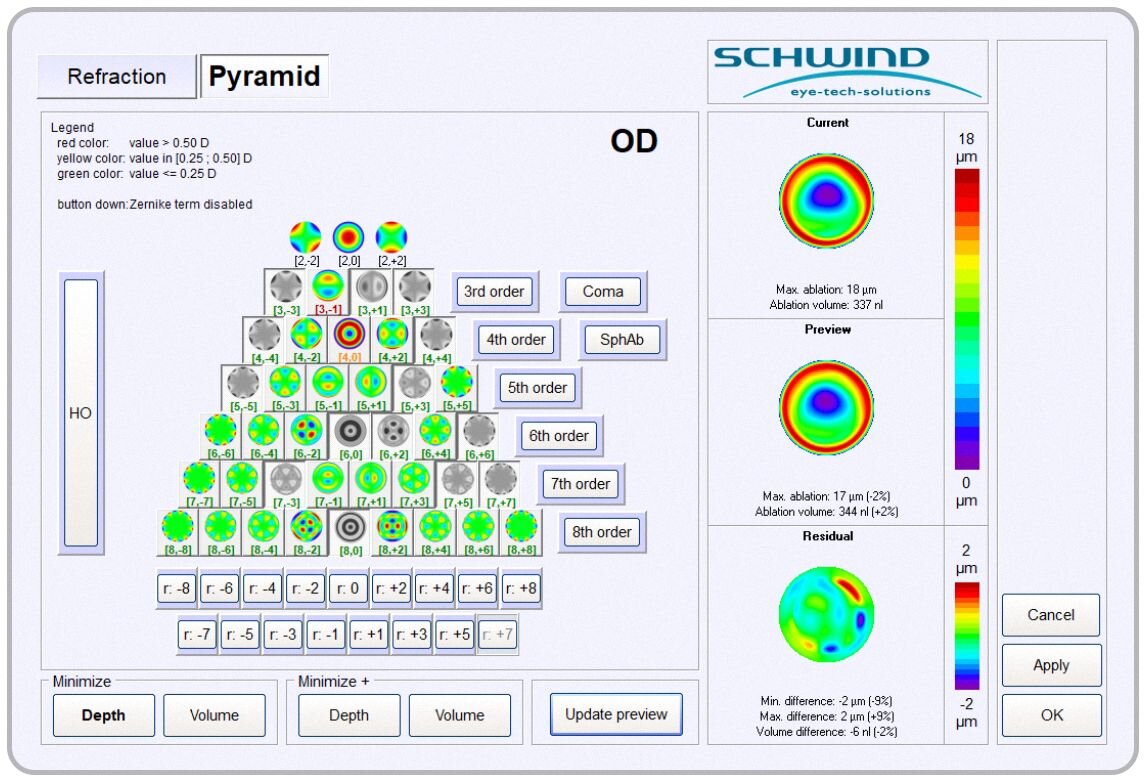Click the [2,-2] astigmatism map icon
This screenshot has height=776, width=1144.
(306, 238)
